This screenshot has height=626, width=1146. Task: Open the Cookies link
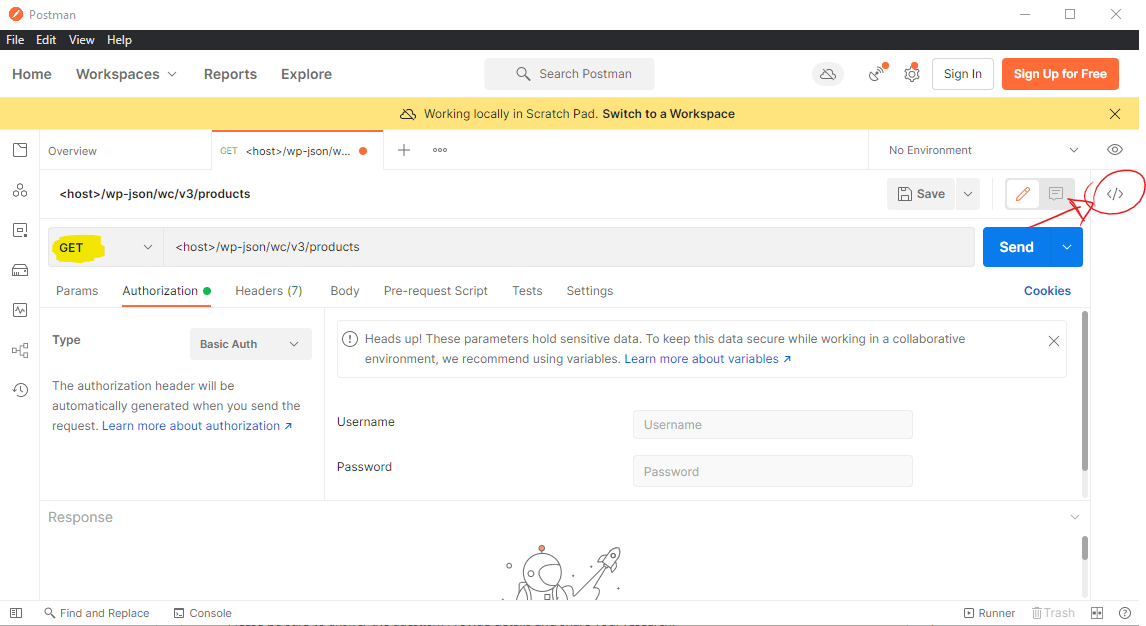click(1047, 291)
